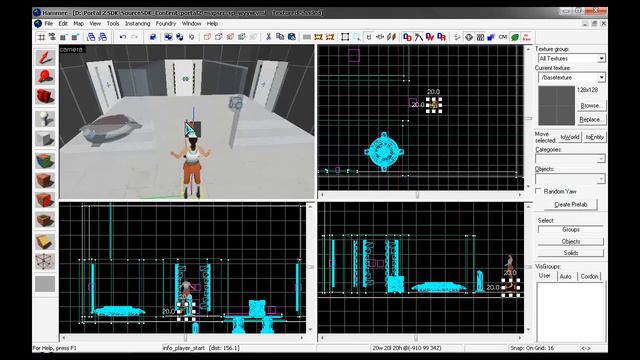Open the Window menu
640x360 pixels.
coord(191,24)
